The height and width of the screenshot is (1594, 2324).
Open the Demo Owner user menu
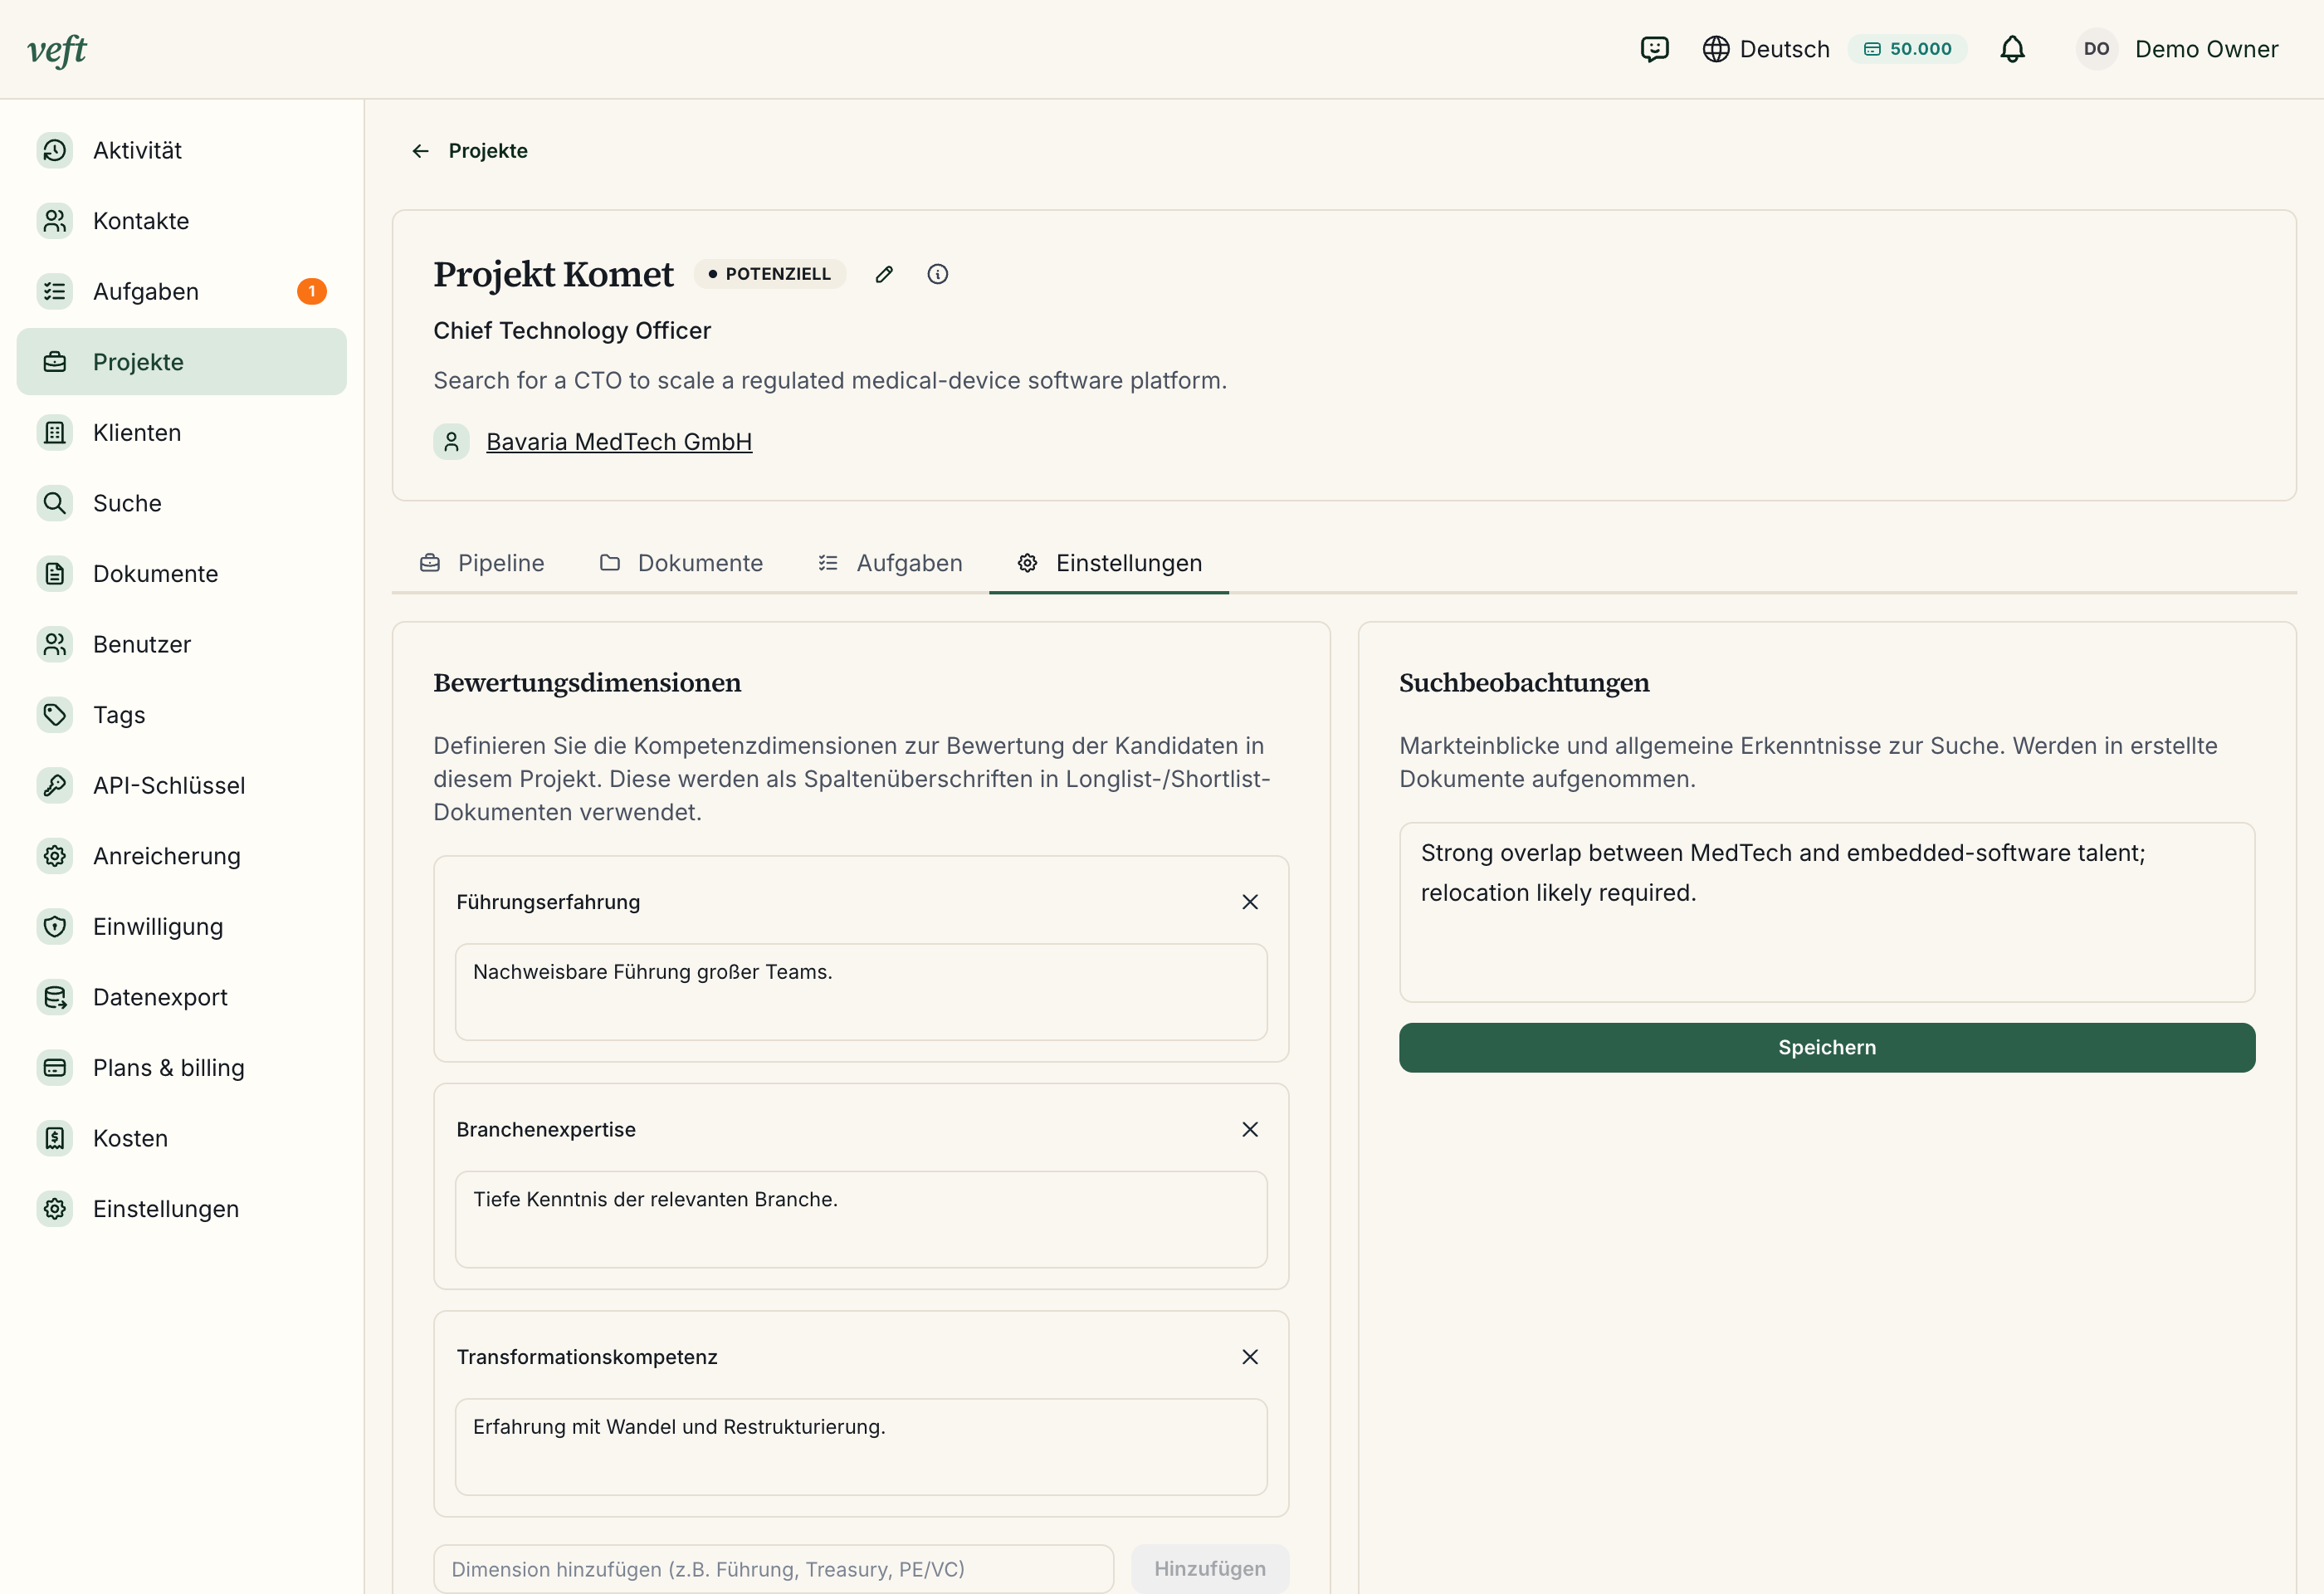[x=2177, y=49]
